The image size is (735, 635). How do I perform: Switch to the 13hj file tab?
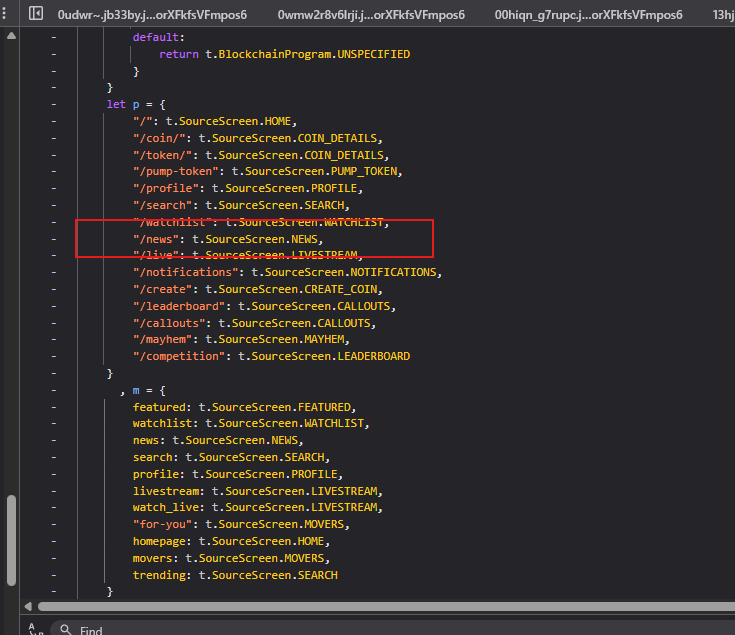(x=723, y=15)
